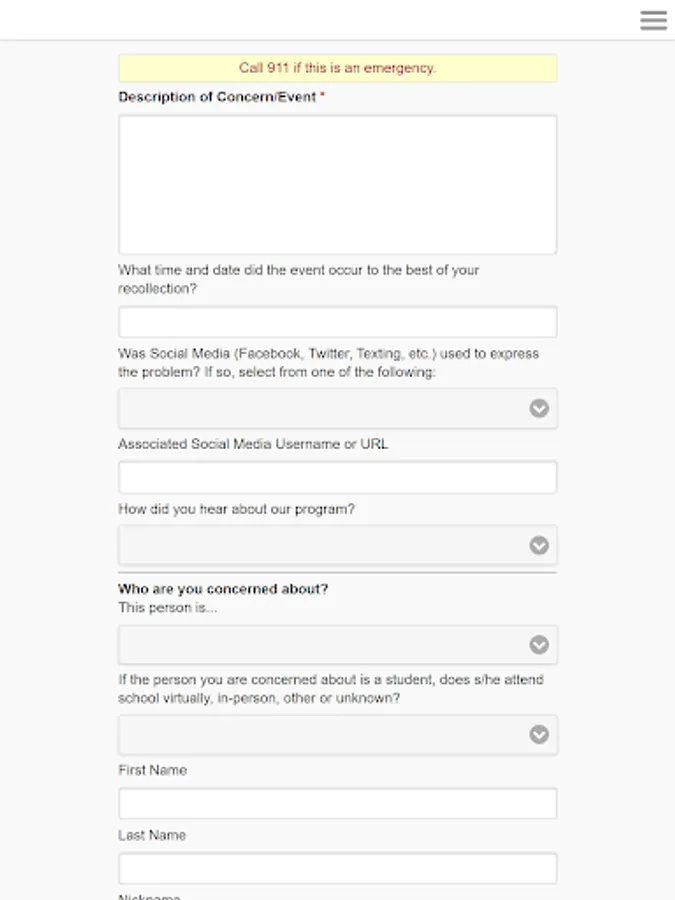Click into the First Name field

click(x=338, y=804)
